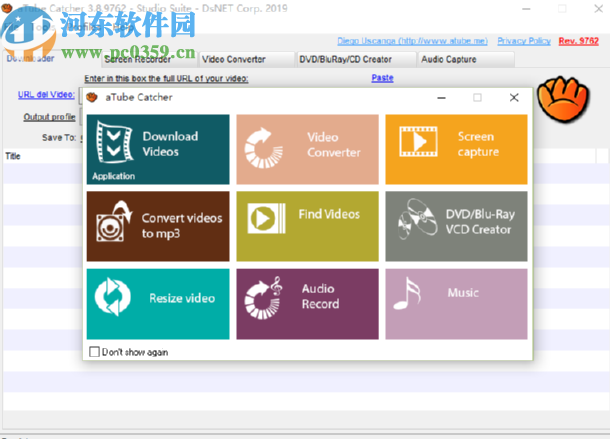This screenshot has height=439, width=610.
Task: Launch the Music tile text
Action: (x=463, y=293)
